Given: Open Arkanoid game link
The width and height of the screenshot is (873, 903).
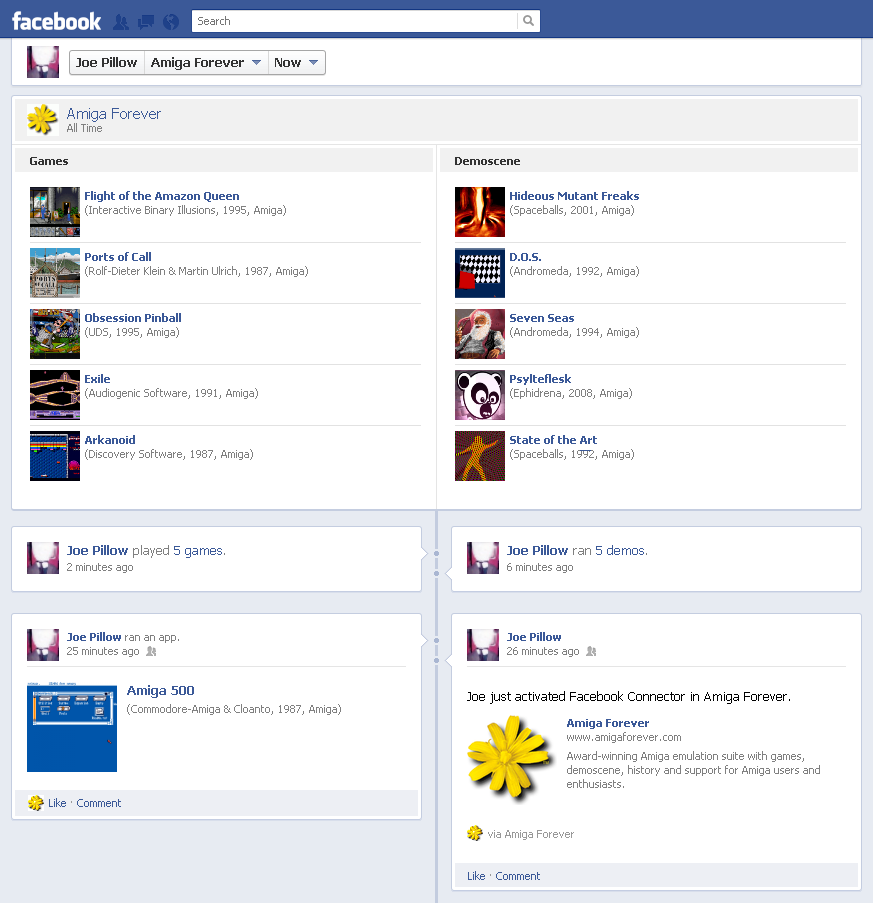Looking at the screenshot, I should [110, 440].
